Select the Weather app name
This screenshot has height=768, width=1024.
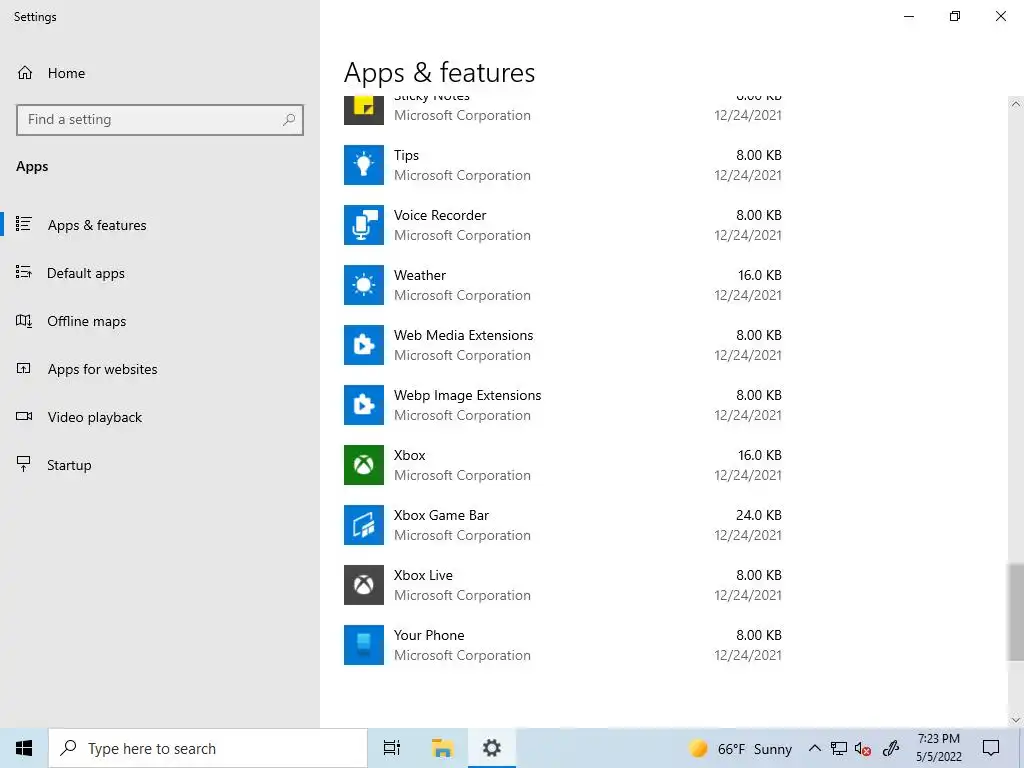tap(420, 276)
